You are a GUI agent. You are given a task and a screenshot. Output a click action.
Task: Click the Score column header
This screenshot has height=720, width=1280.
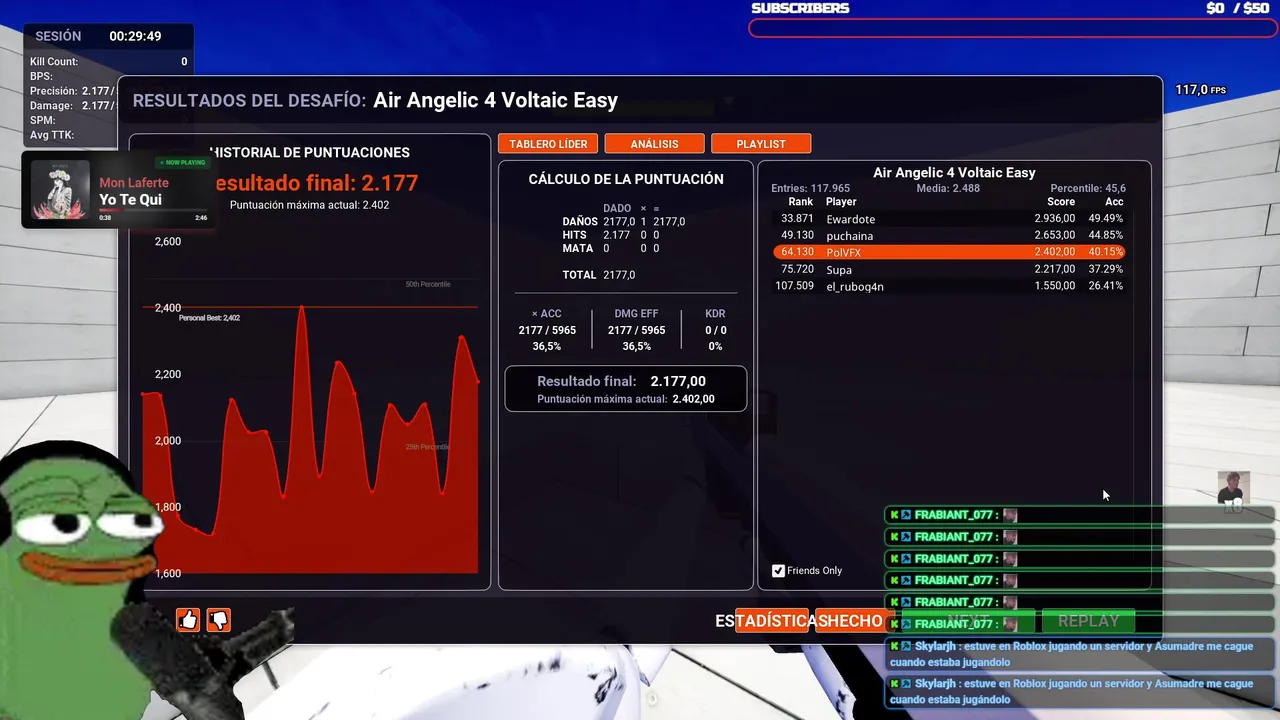(x=1061, y=202)
